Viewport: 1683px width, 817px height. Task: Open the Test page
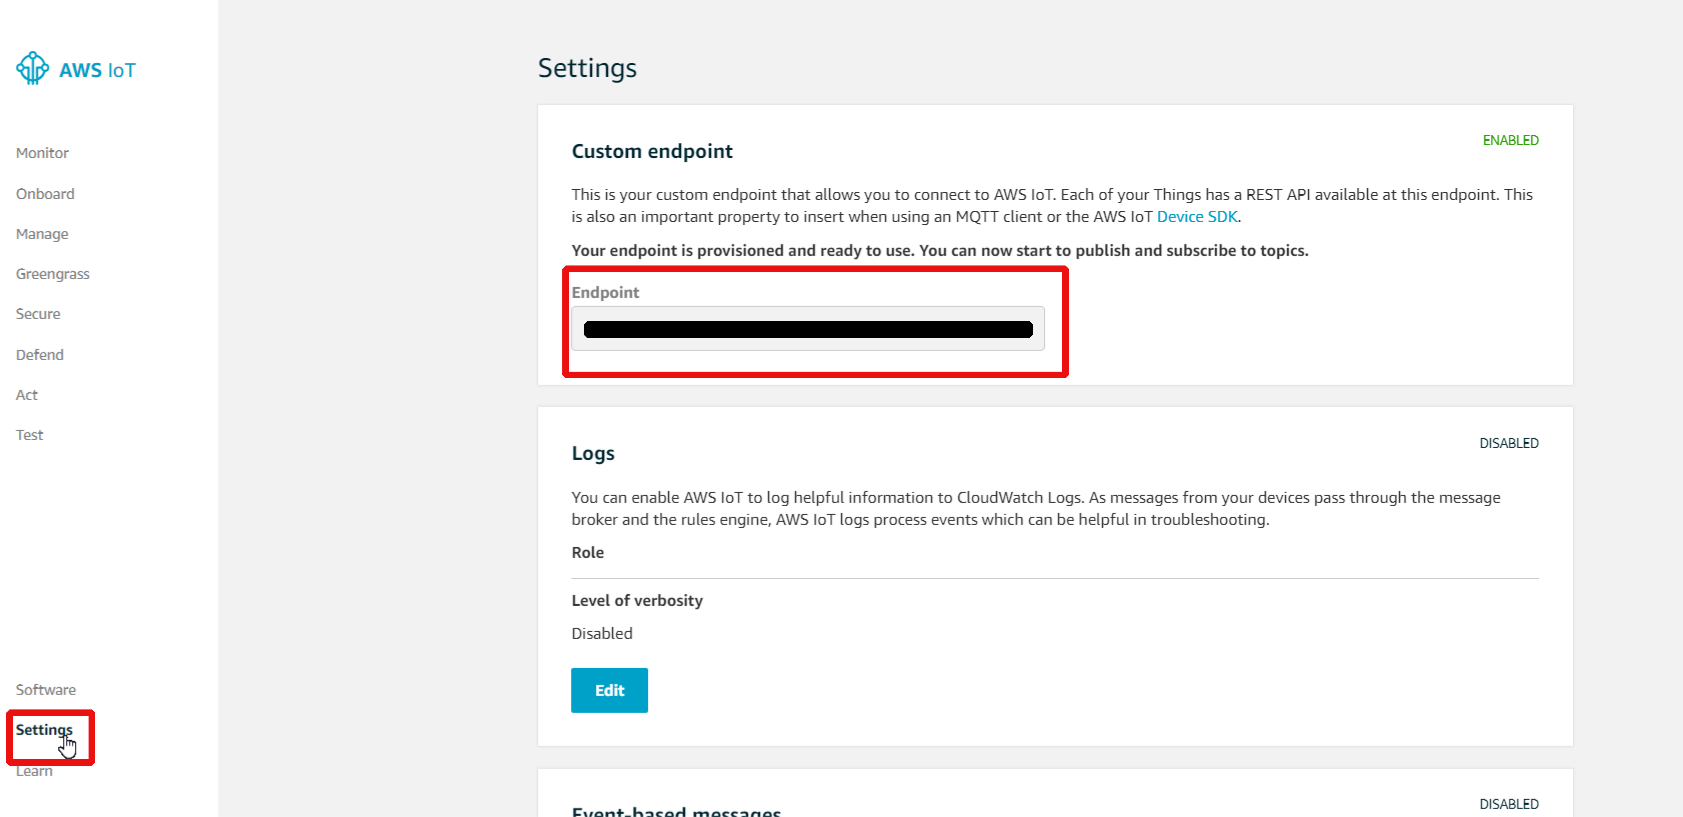click(30, 435)
